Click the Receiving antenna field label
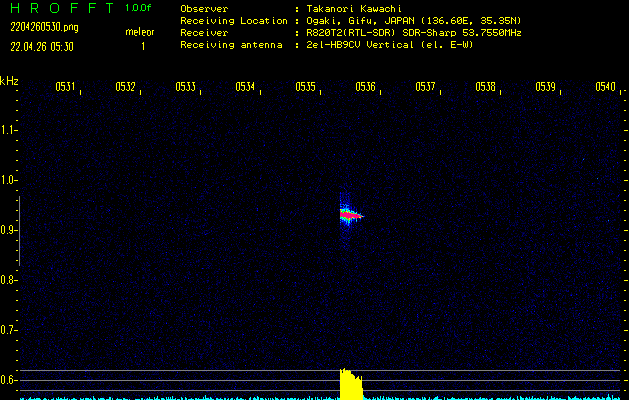Viewport: 629px width, 400px height. pos(231,45)
